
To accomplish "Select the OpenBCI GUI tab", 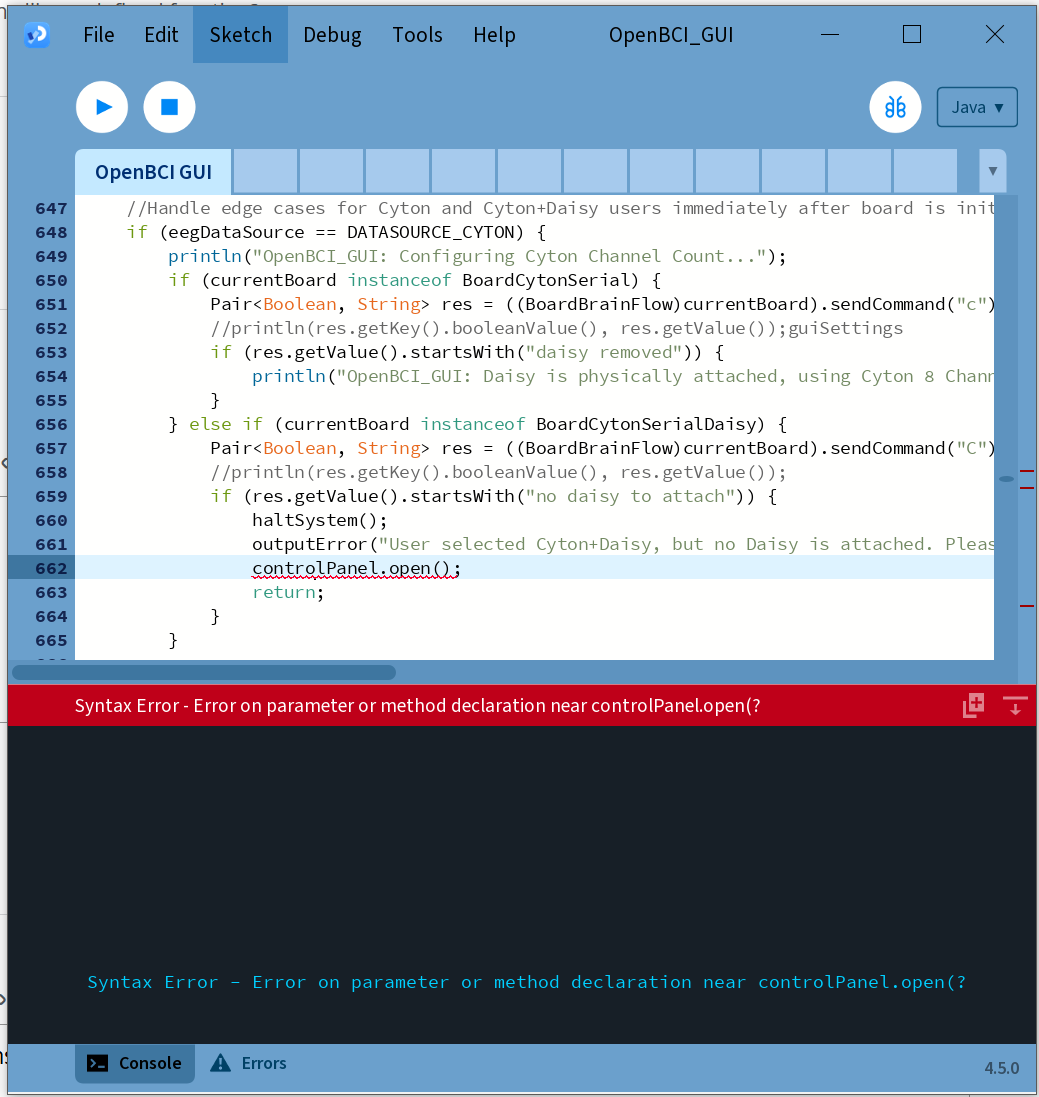I will coord(153,172).
